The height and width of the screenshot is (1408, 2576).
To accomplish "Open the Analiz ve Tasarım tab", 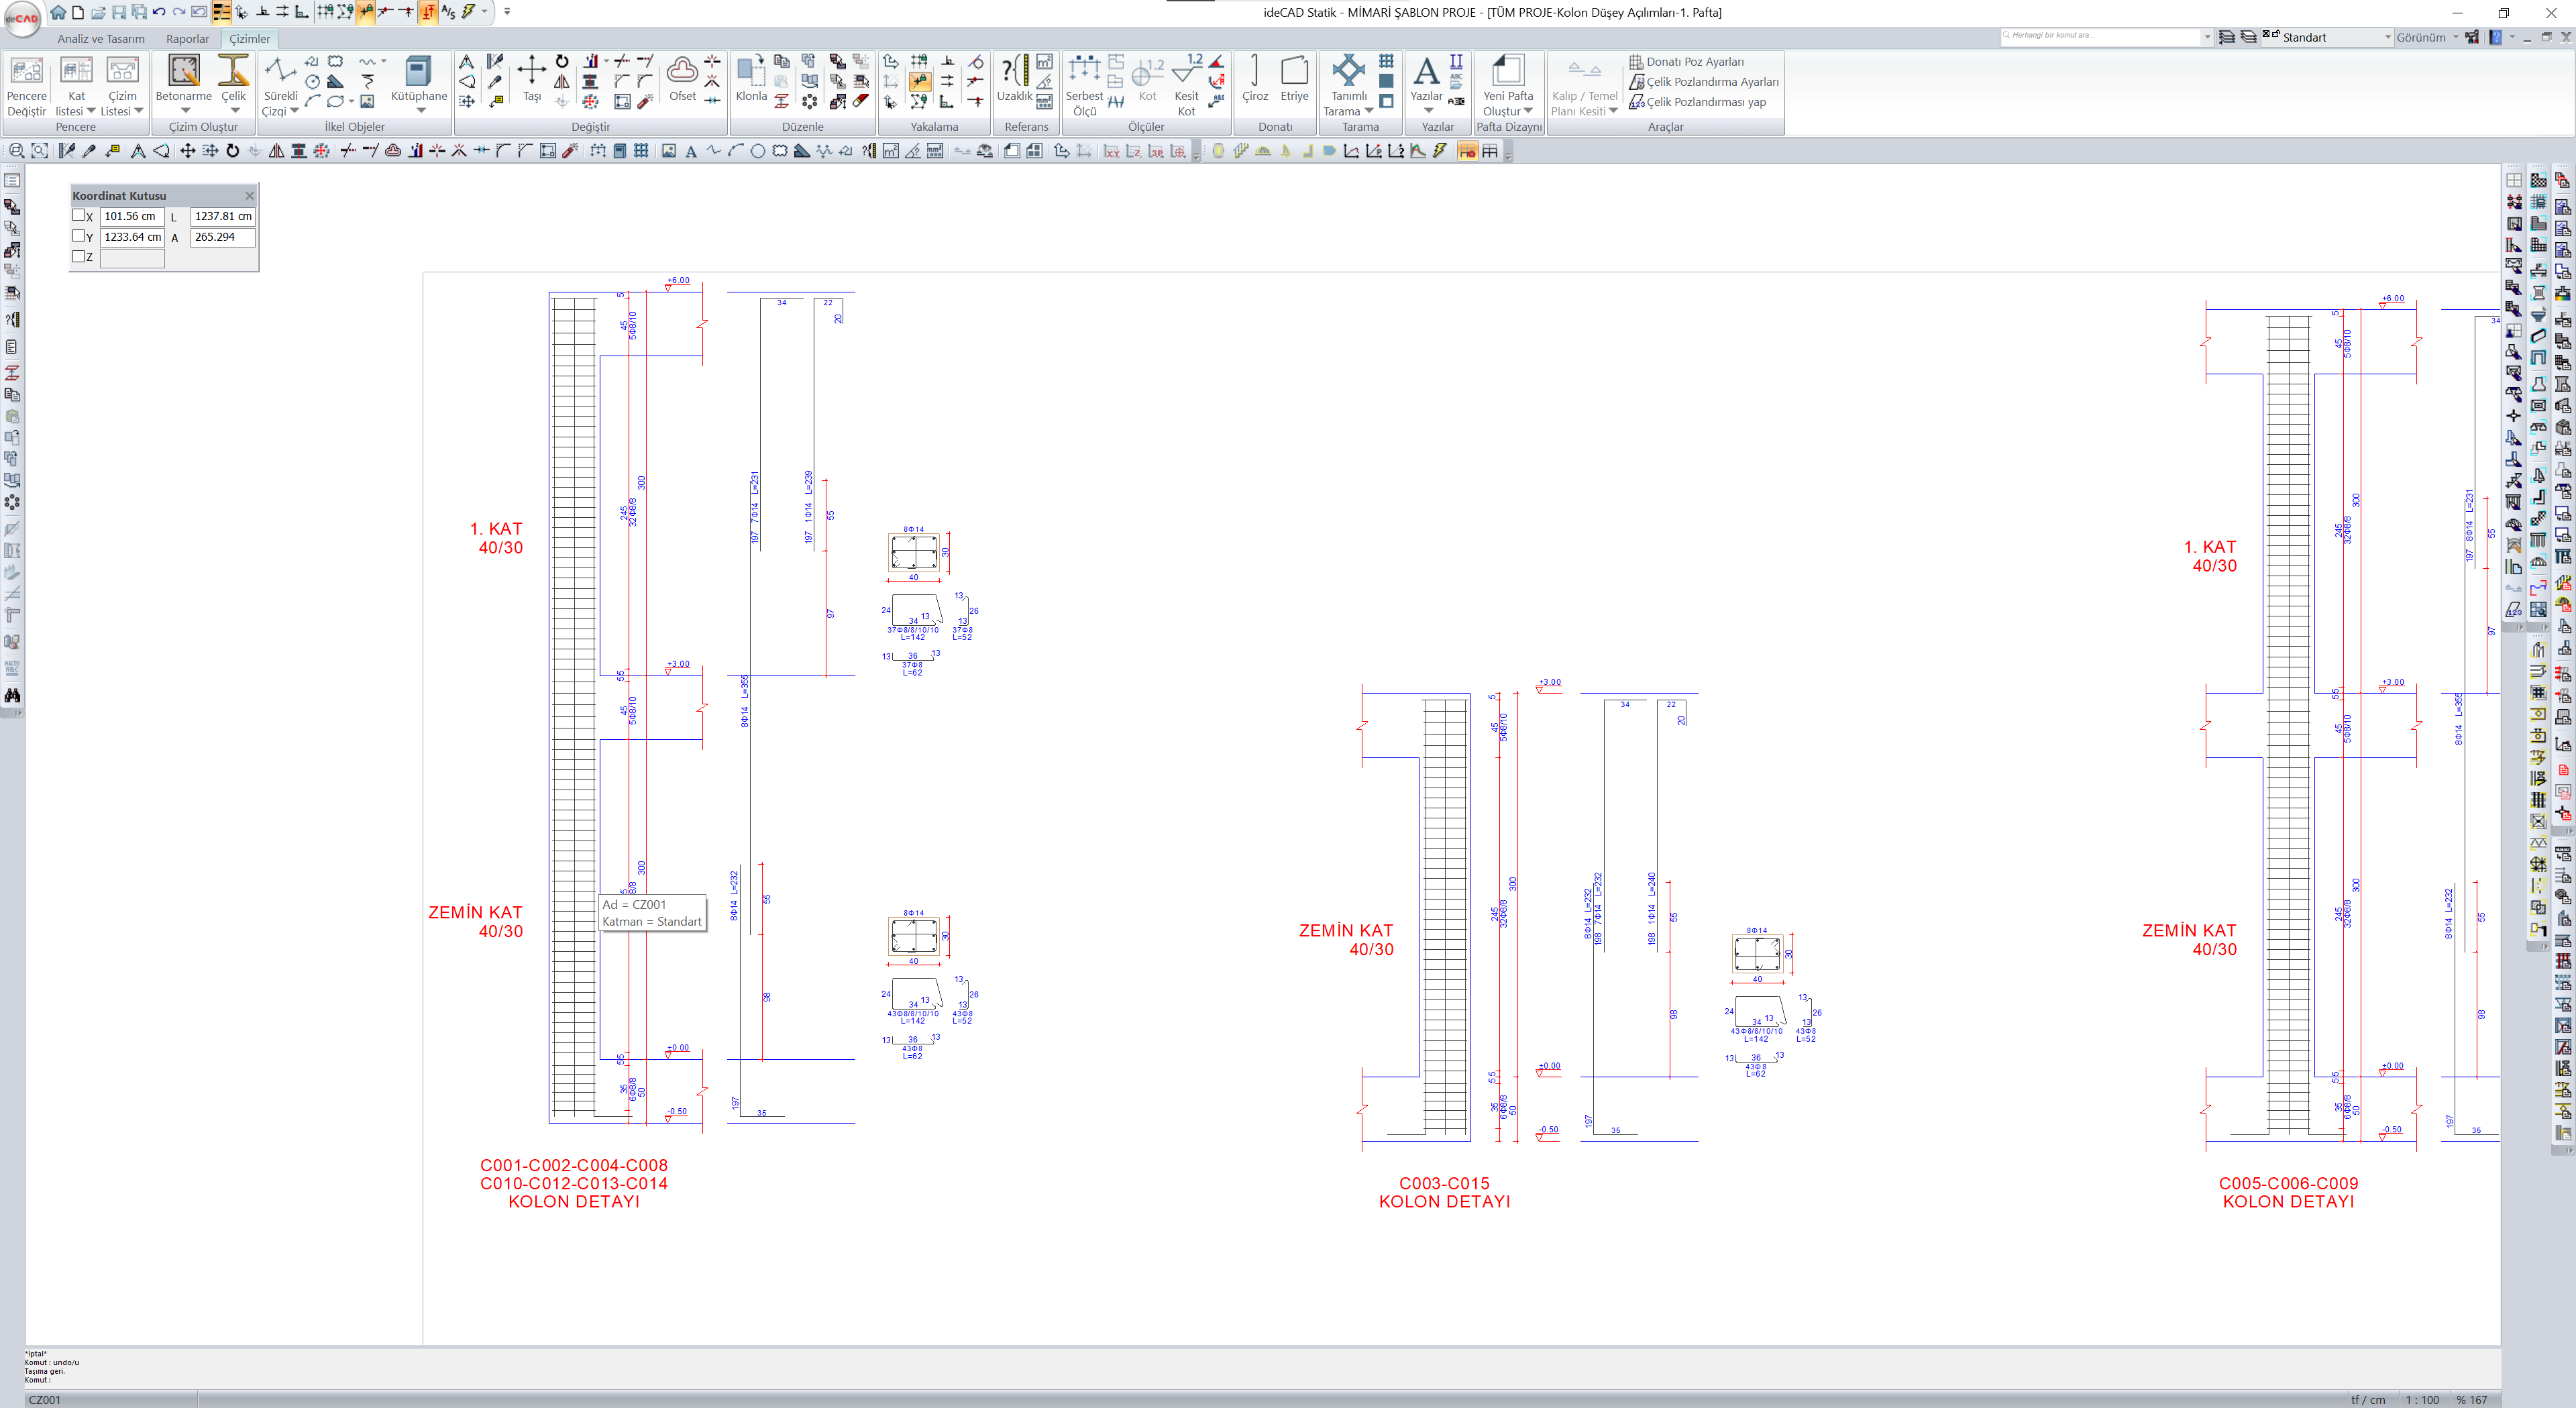I will point(101,39).
